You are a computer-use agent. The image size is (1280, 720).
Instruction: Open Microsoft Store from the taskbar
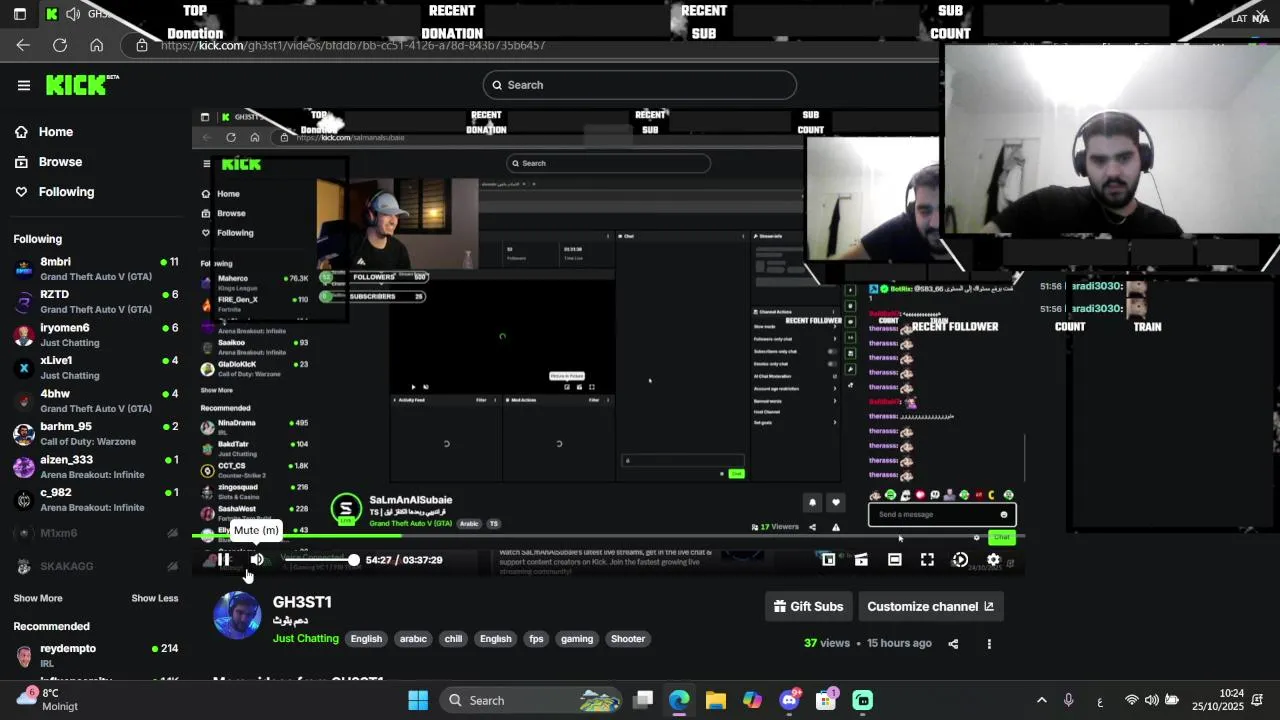[826, 700]
